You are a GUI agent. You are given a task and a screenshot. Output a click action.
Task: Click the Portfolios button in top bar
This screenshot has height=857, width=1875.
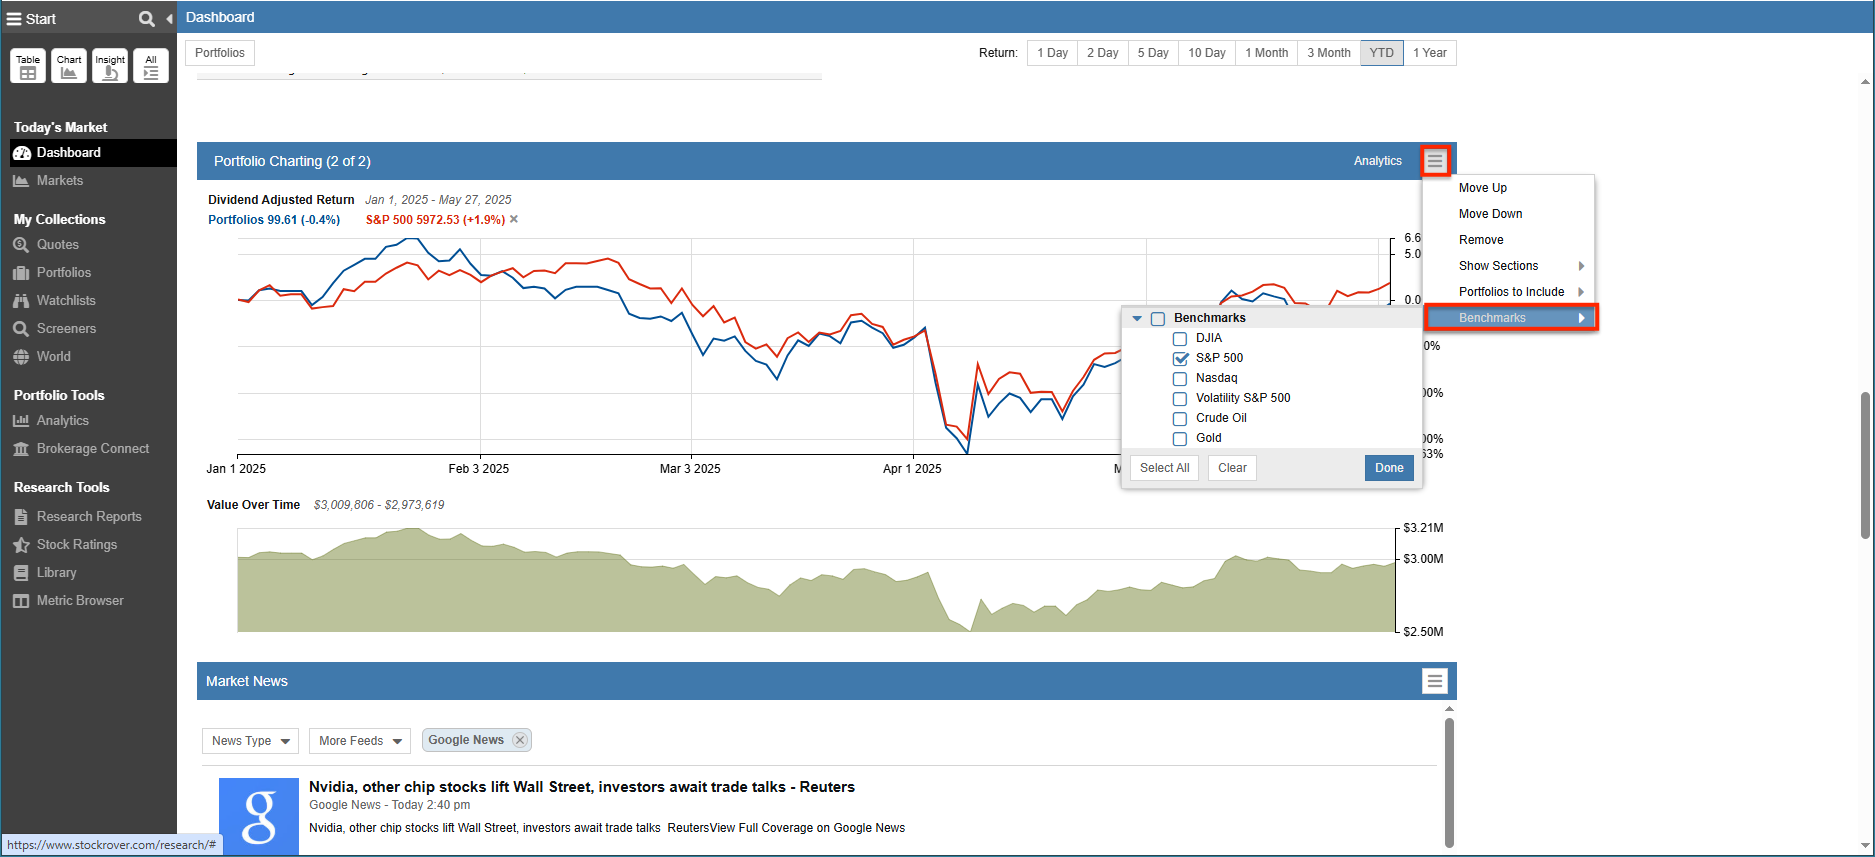220,53
